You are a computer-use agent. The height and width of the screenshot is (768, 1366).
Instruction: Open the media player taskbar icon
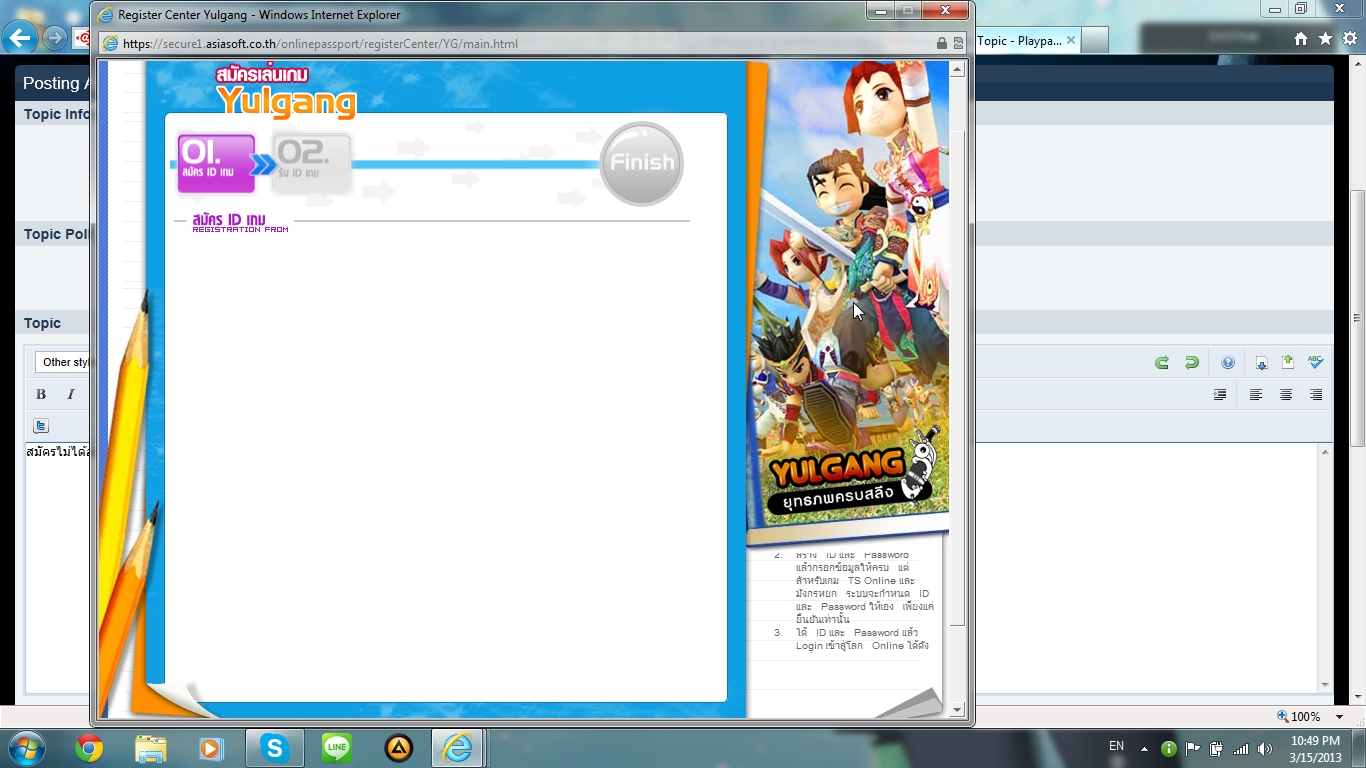coord(211,748)
